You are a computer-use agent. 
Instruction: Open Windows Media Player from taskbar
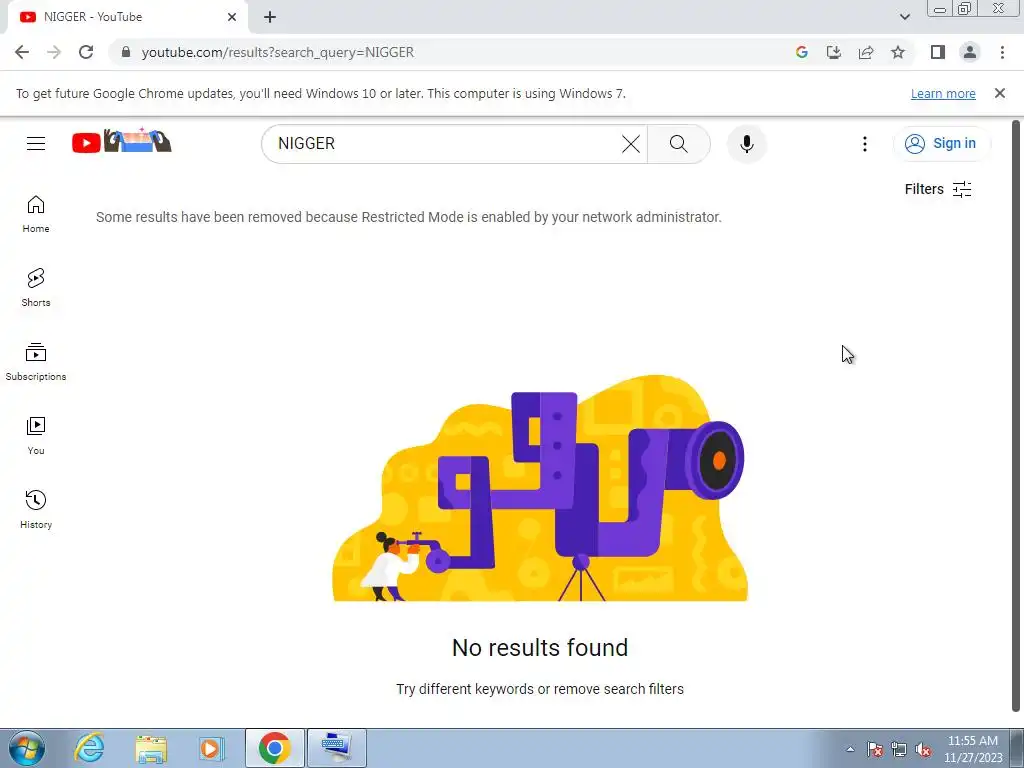[212, 748]
